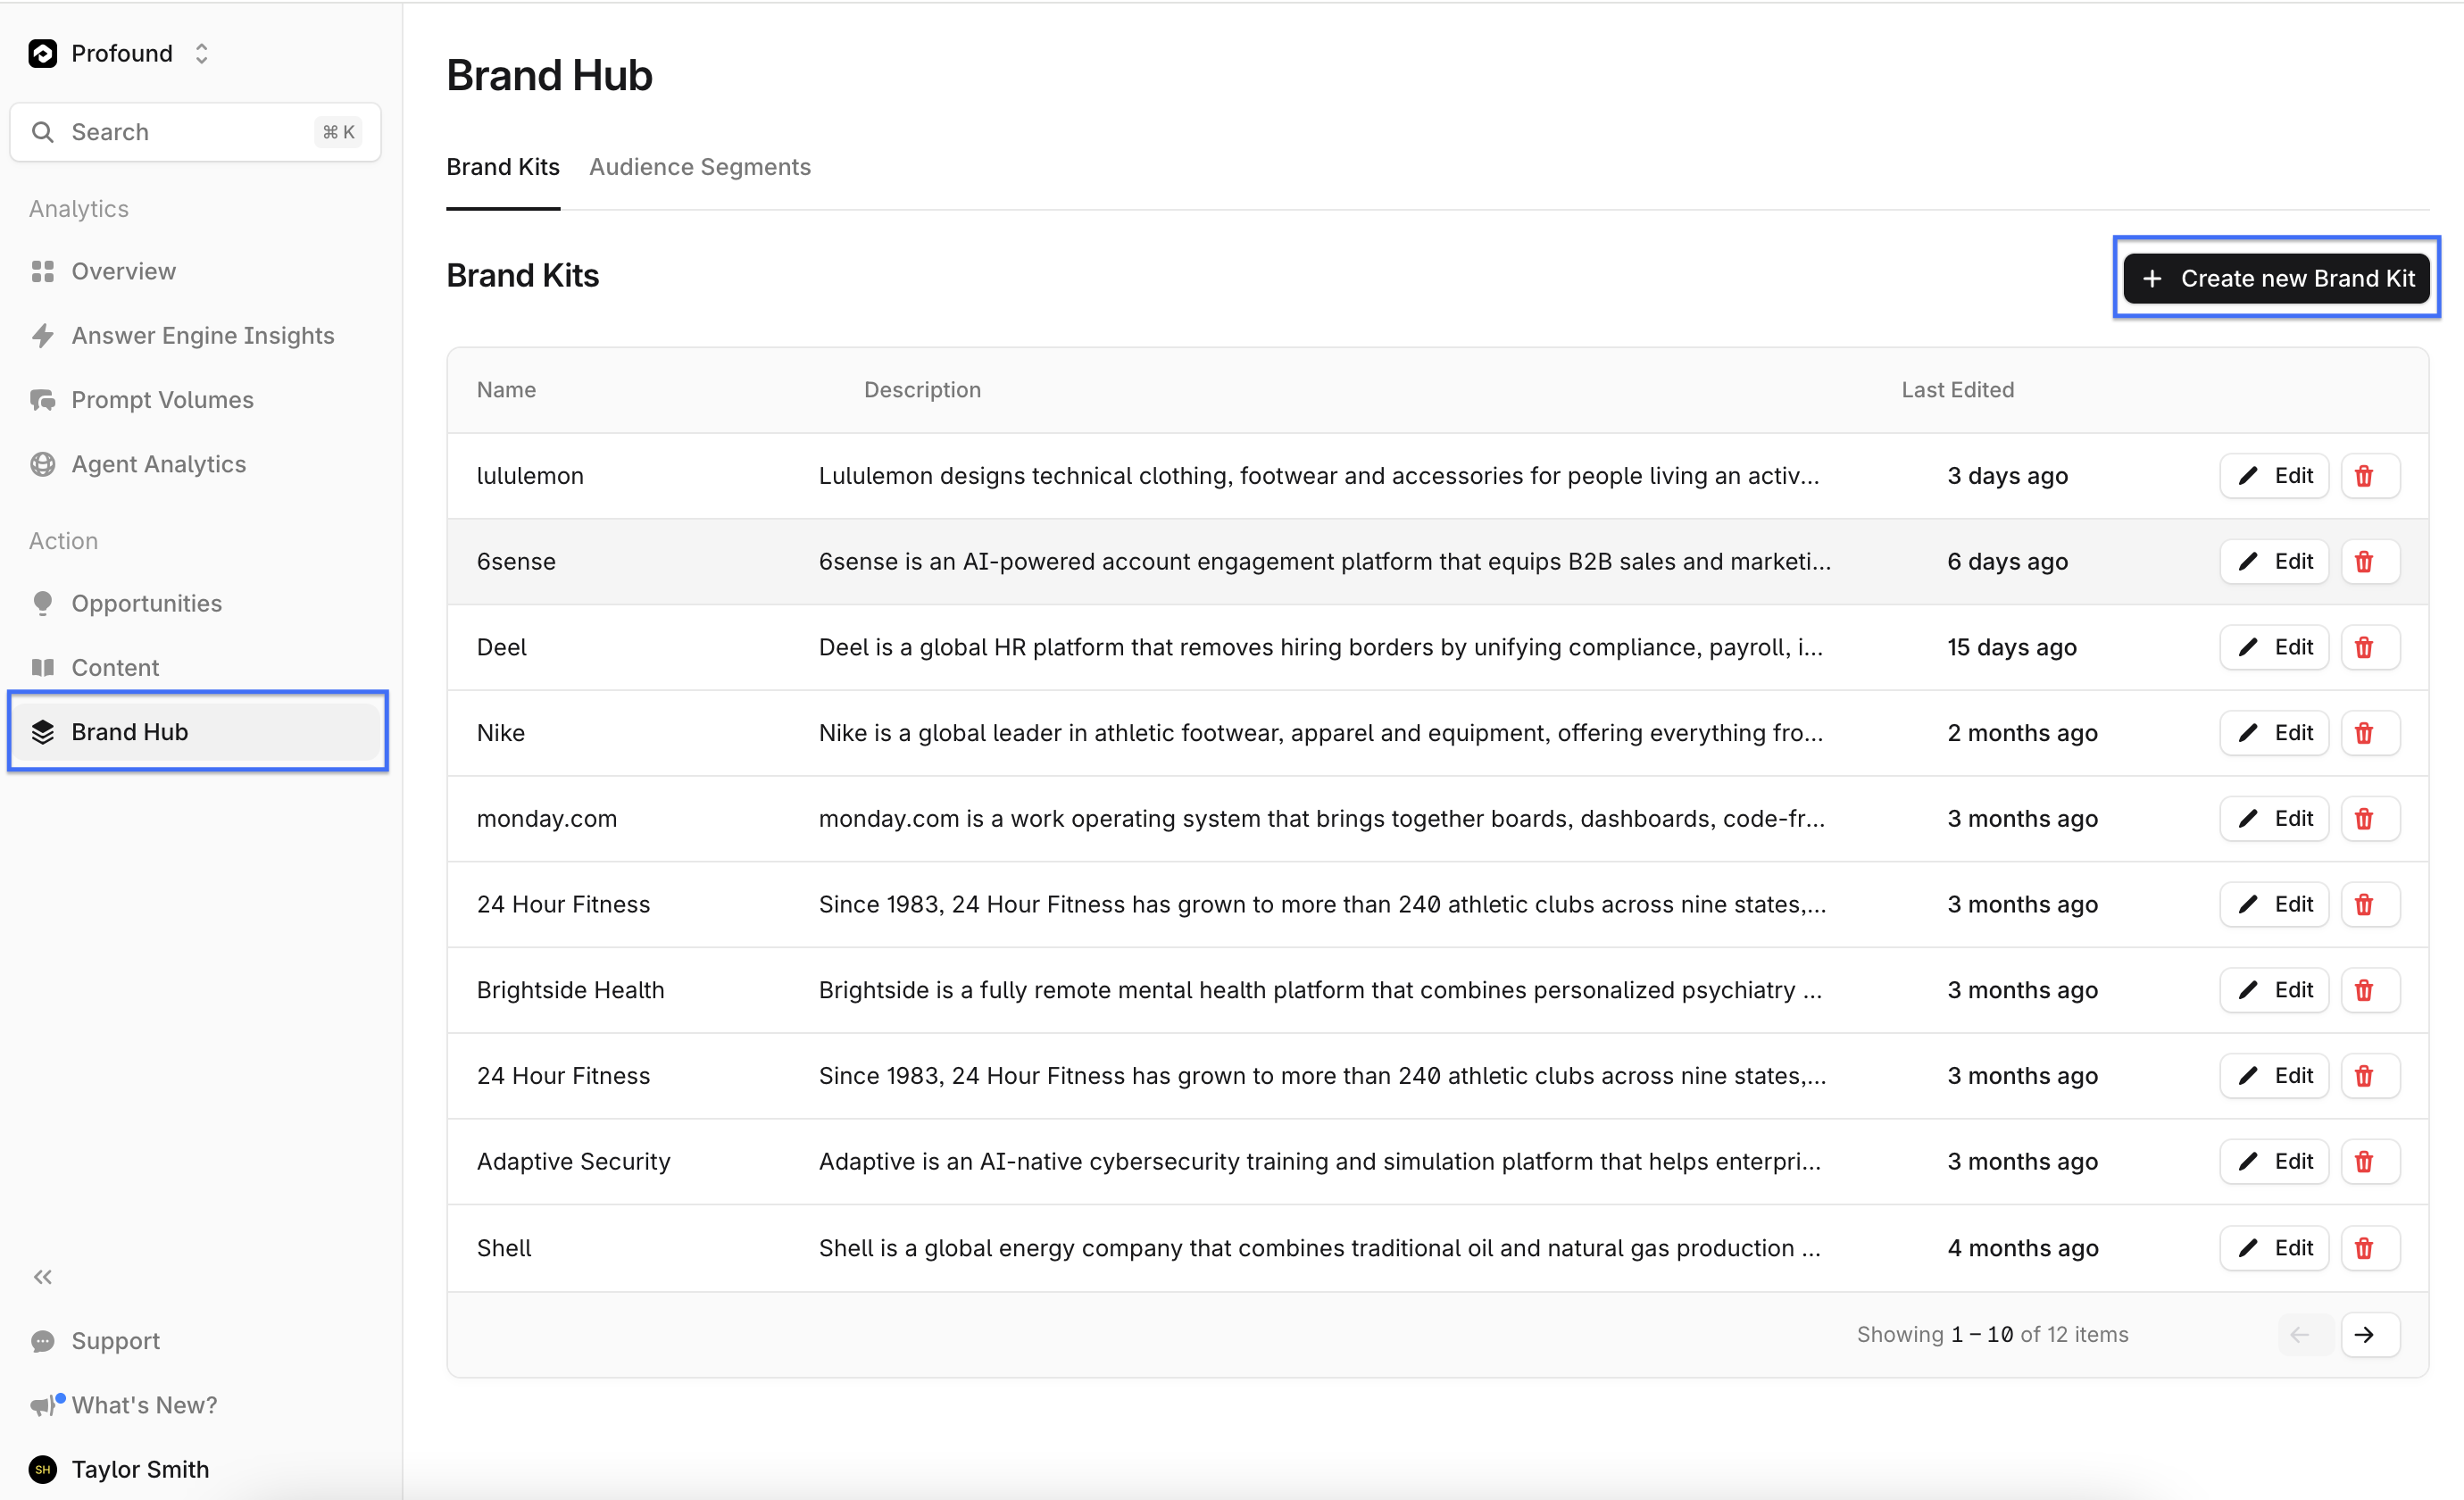Click the '15 days ago' date cell
Screen dimensions: 2464x1500
click(x=2012, y=647)
